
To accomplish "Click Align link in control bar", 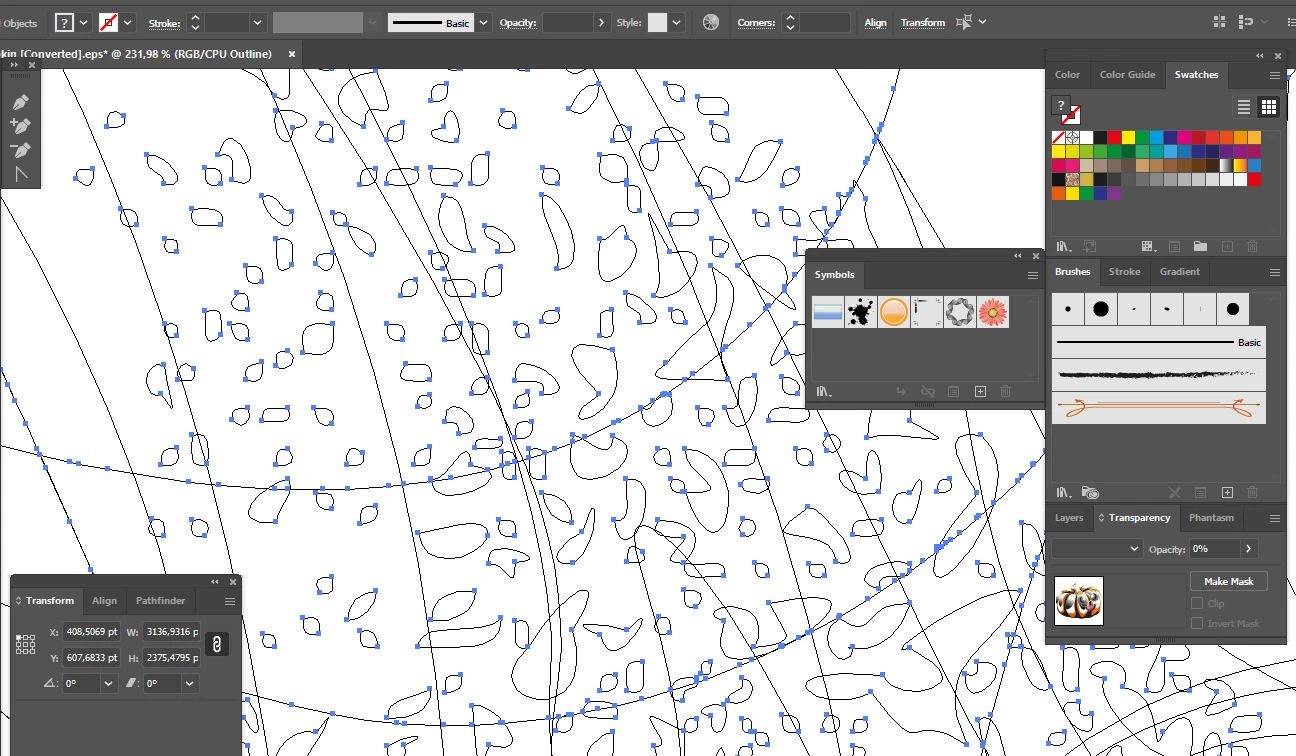I will click(x=875, y=23).
